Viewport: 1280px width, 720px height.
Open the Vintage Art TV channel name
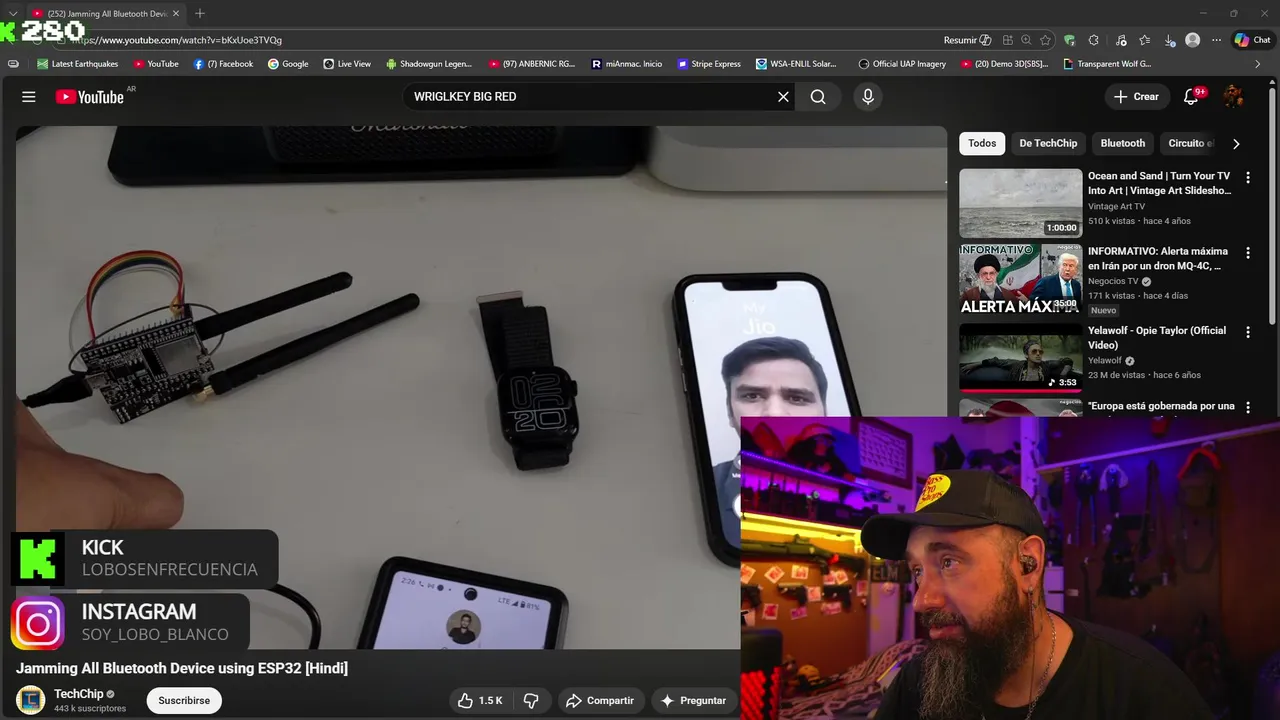point(1116,207)
